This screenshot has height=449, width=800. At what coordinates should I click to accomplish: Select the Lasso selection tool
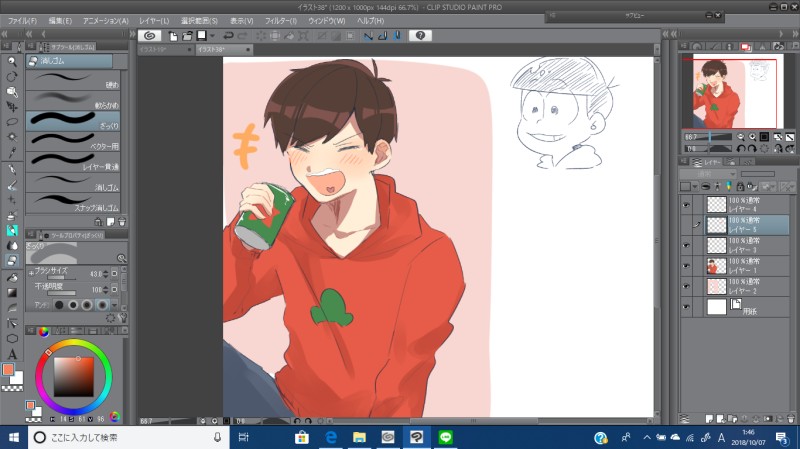pos(12,122)
